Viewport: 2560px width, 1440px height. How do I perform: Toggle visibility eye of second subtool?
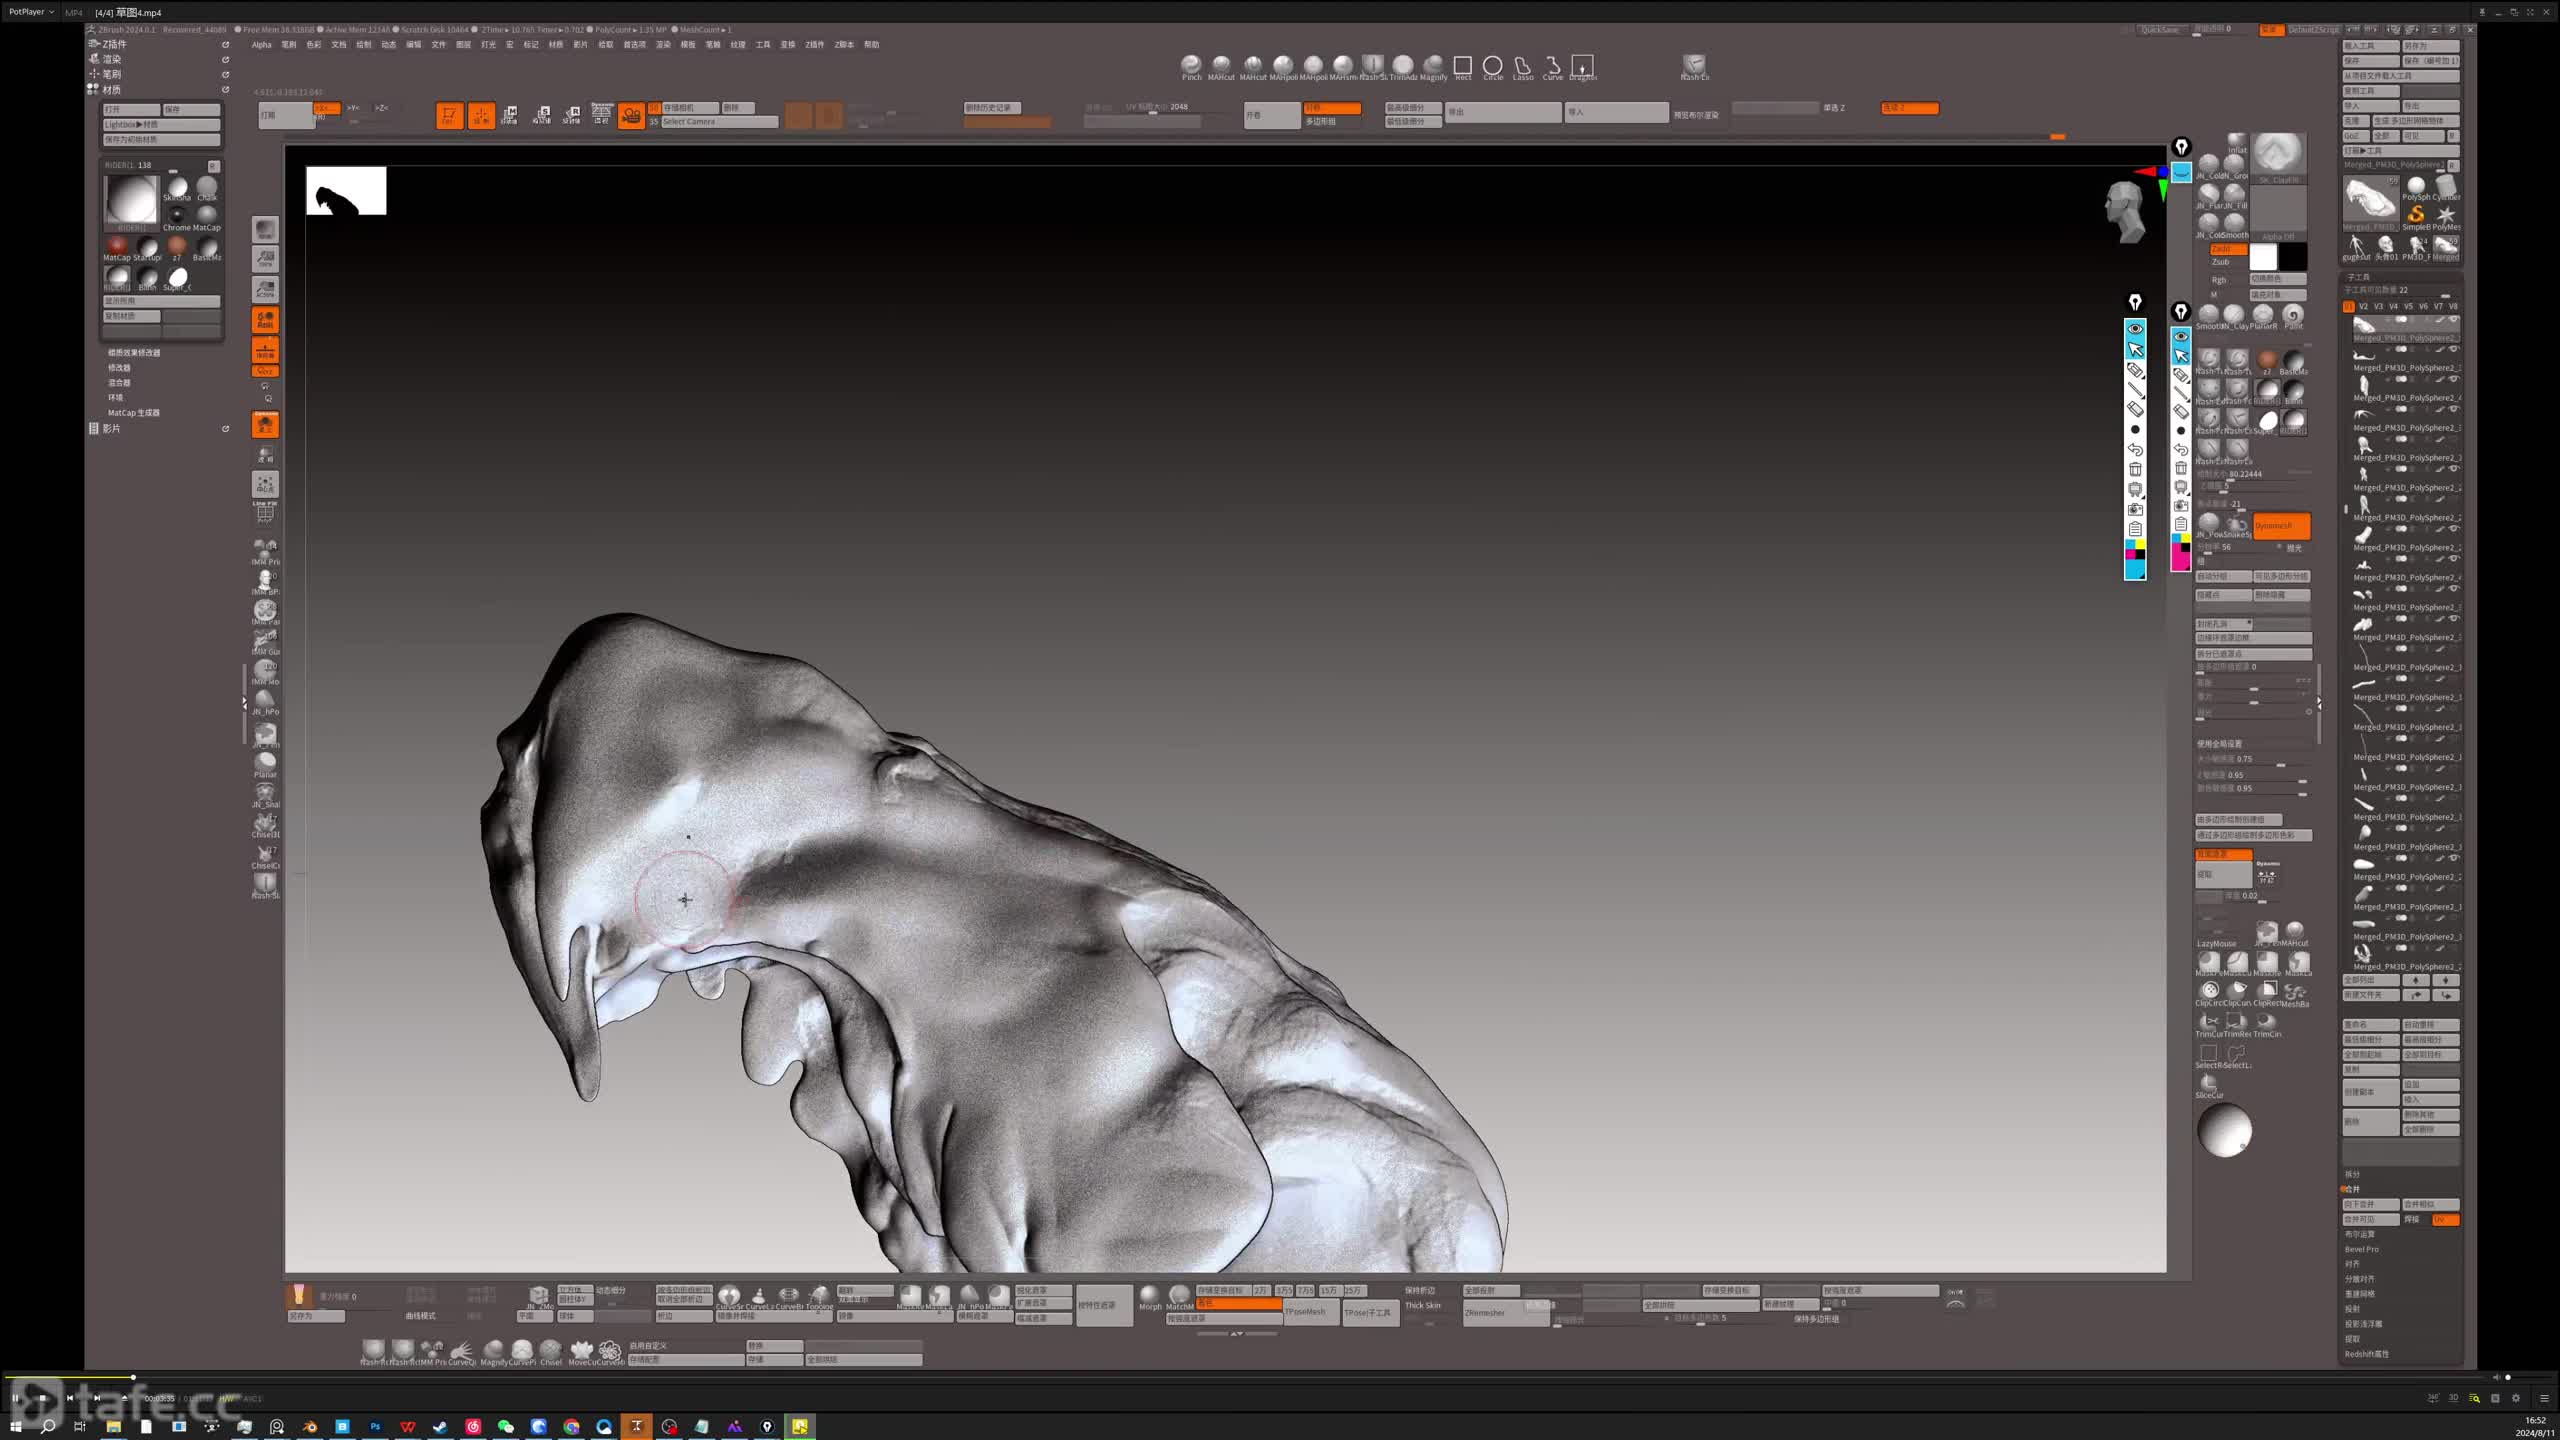[x=2454, y=350]
